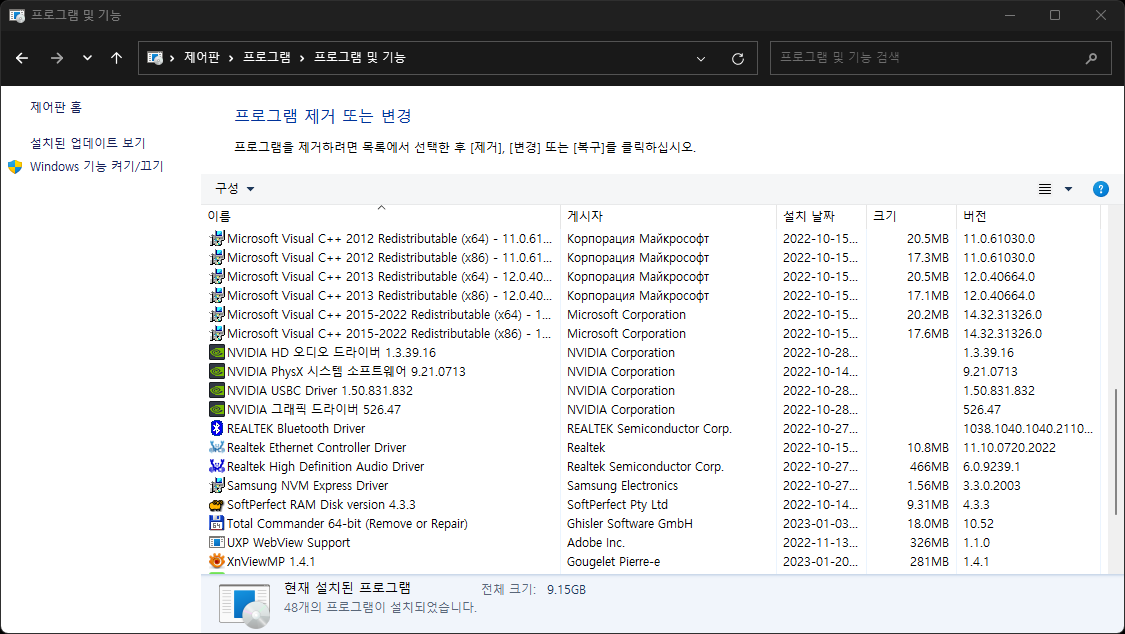Viewport: 1125px width, 634px height.
Task: Select Visual C++ 2015-2022 Redistributable (x86) icon
Action: tap(217, 333)
